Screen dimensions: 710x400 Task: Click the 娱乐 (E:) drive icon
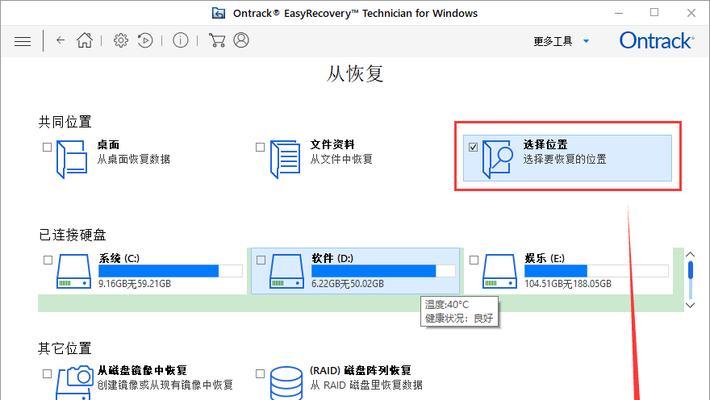pos(499,271)
